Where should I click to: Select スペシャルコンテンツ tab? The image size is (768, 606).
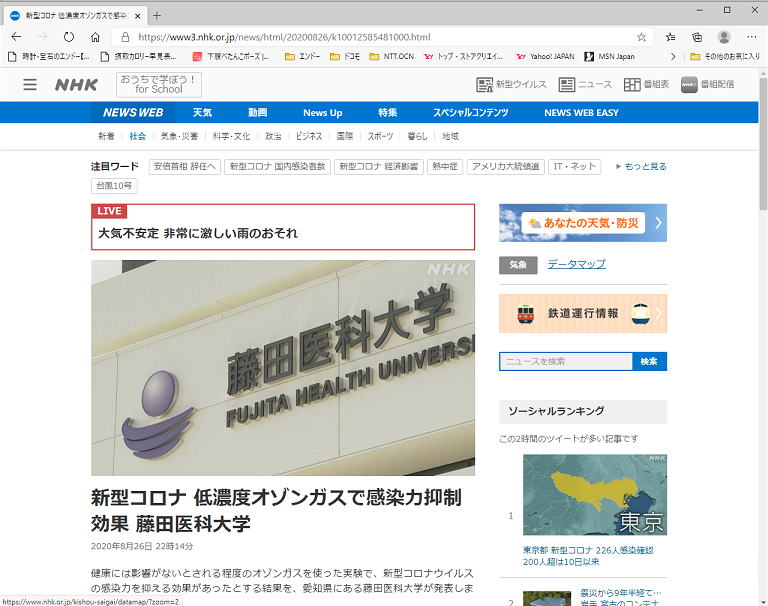470,113
